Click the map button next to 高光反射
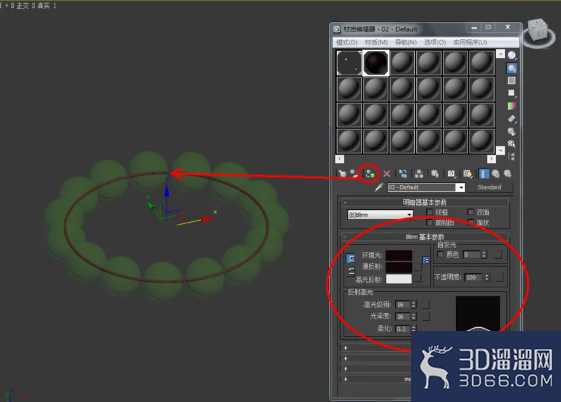 click(x=417, y=278)
